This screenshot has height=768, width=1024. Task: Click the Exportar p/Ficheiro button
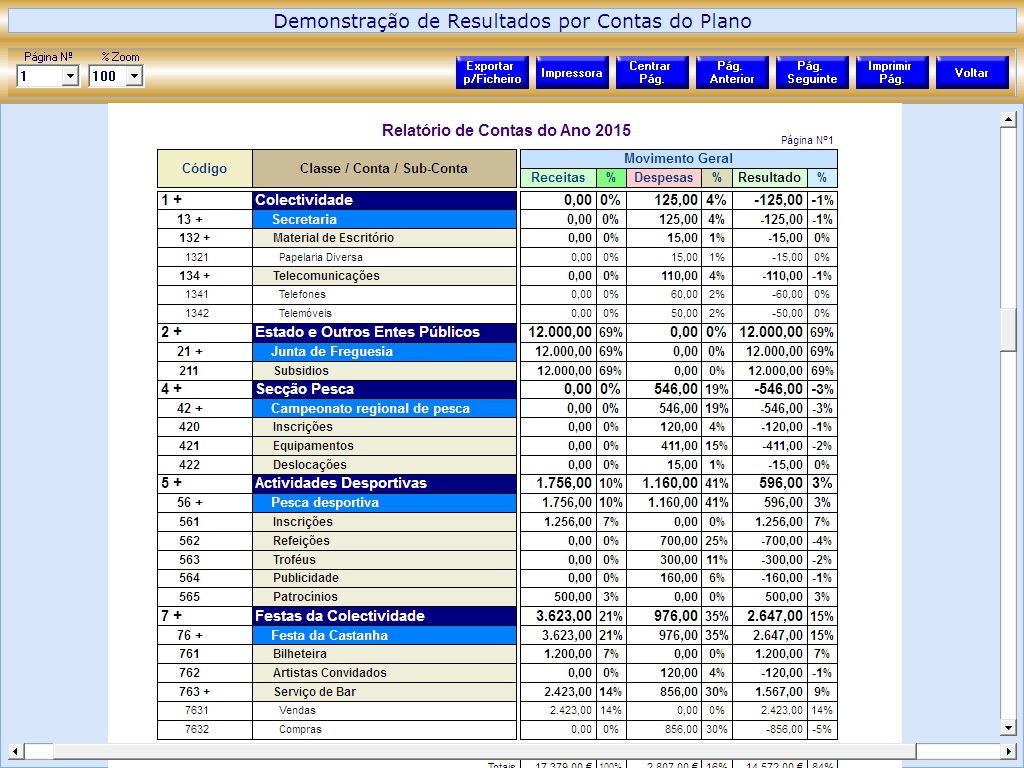tap(493, 73)
